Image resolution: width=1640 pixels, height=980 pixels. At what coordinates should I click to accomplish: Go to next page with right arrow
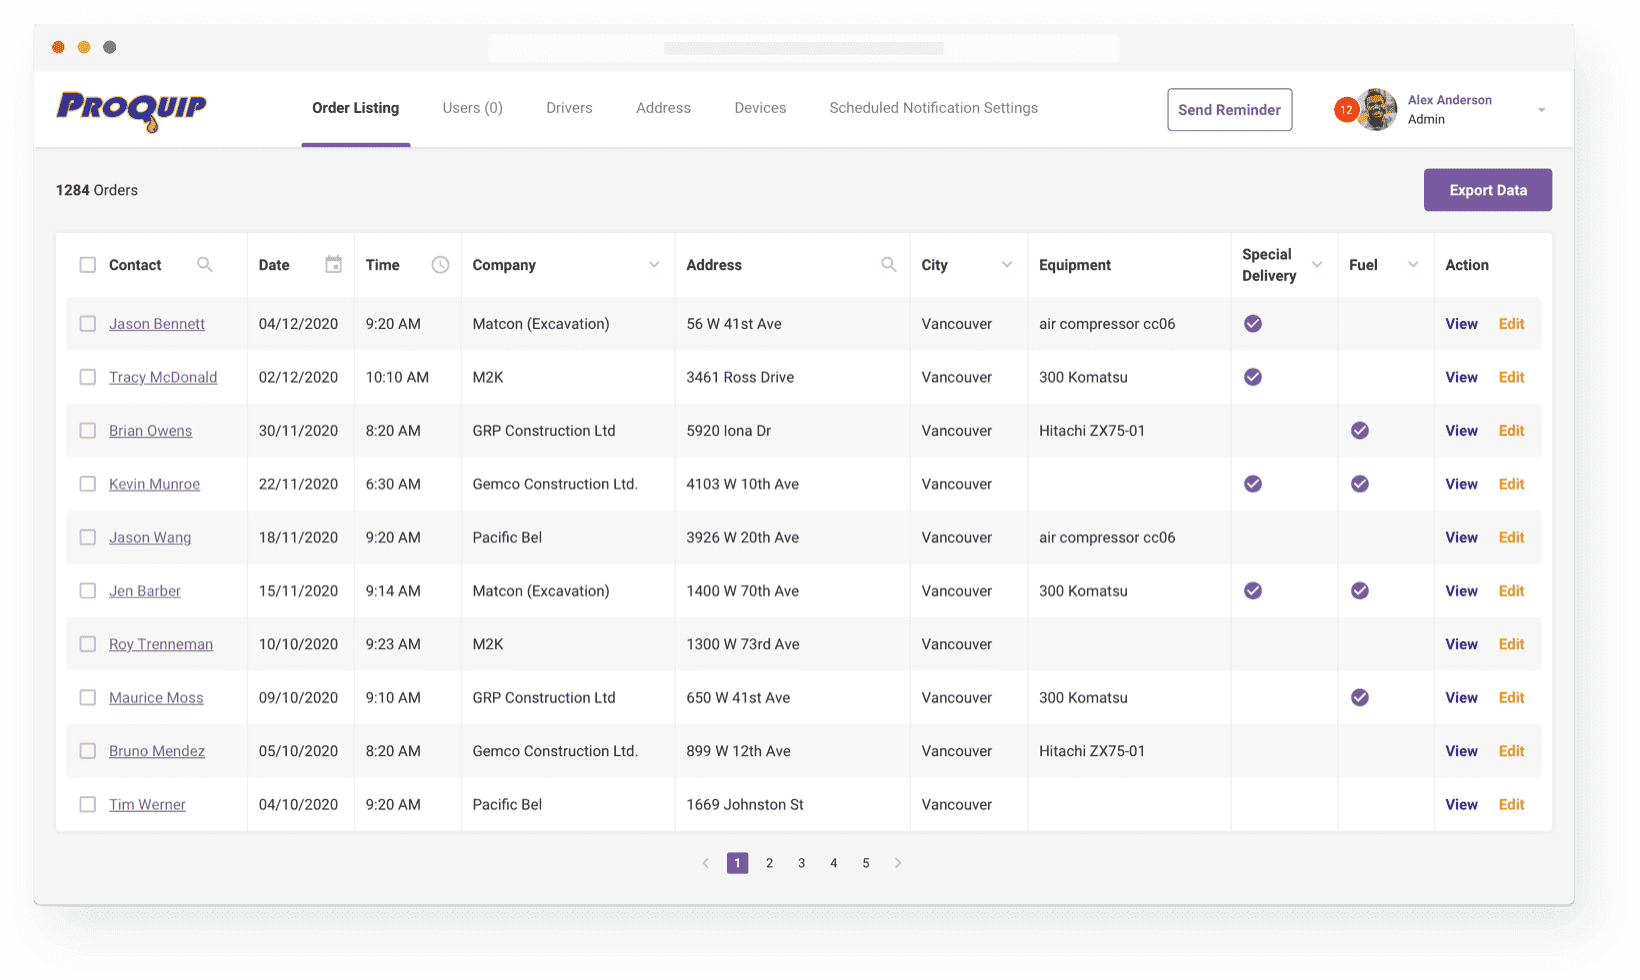tap(898, 863)
